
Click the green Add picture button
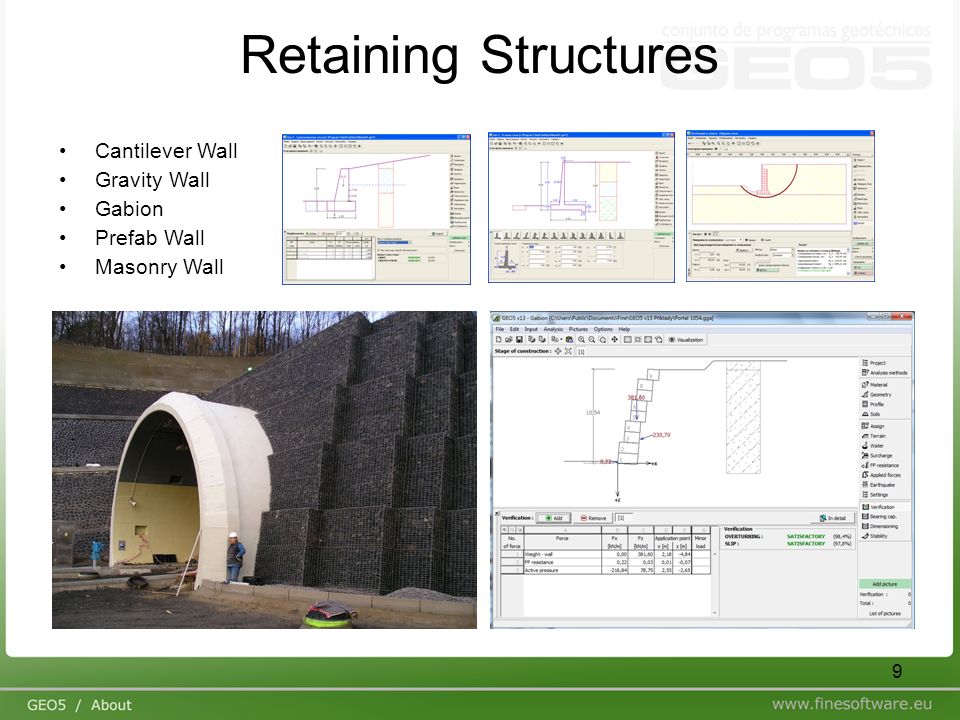(885, 584)
